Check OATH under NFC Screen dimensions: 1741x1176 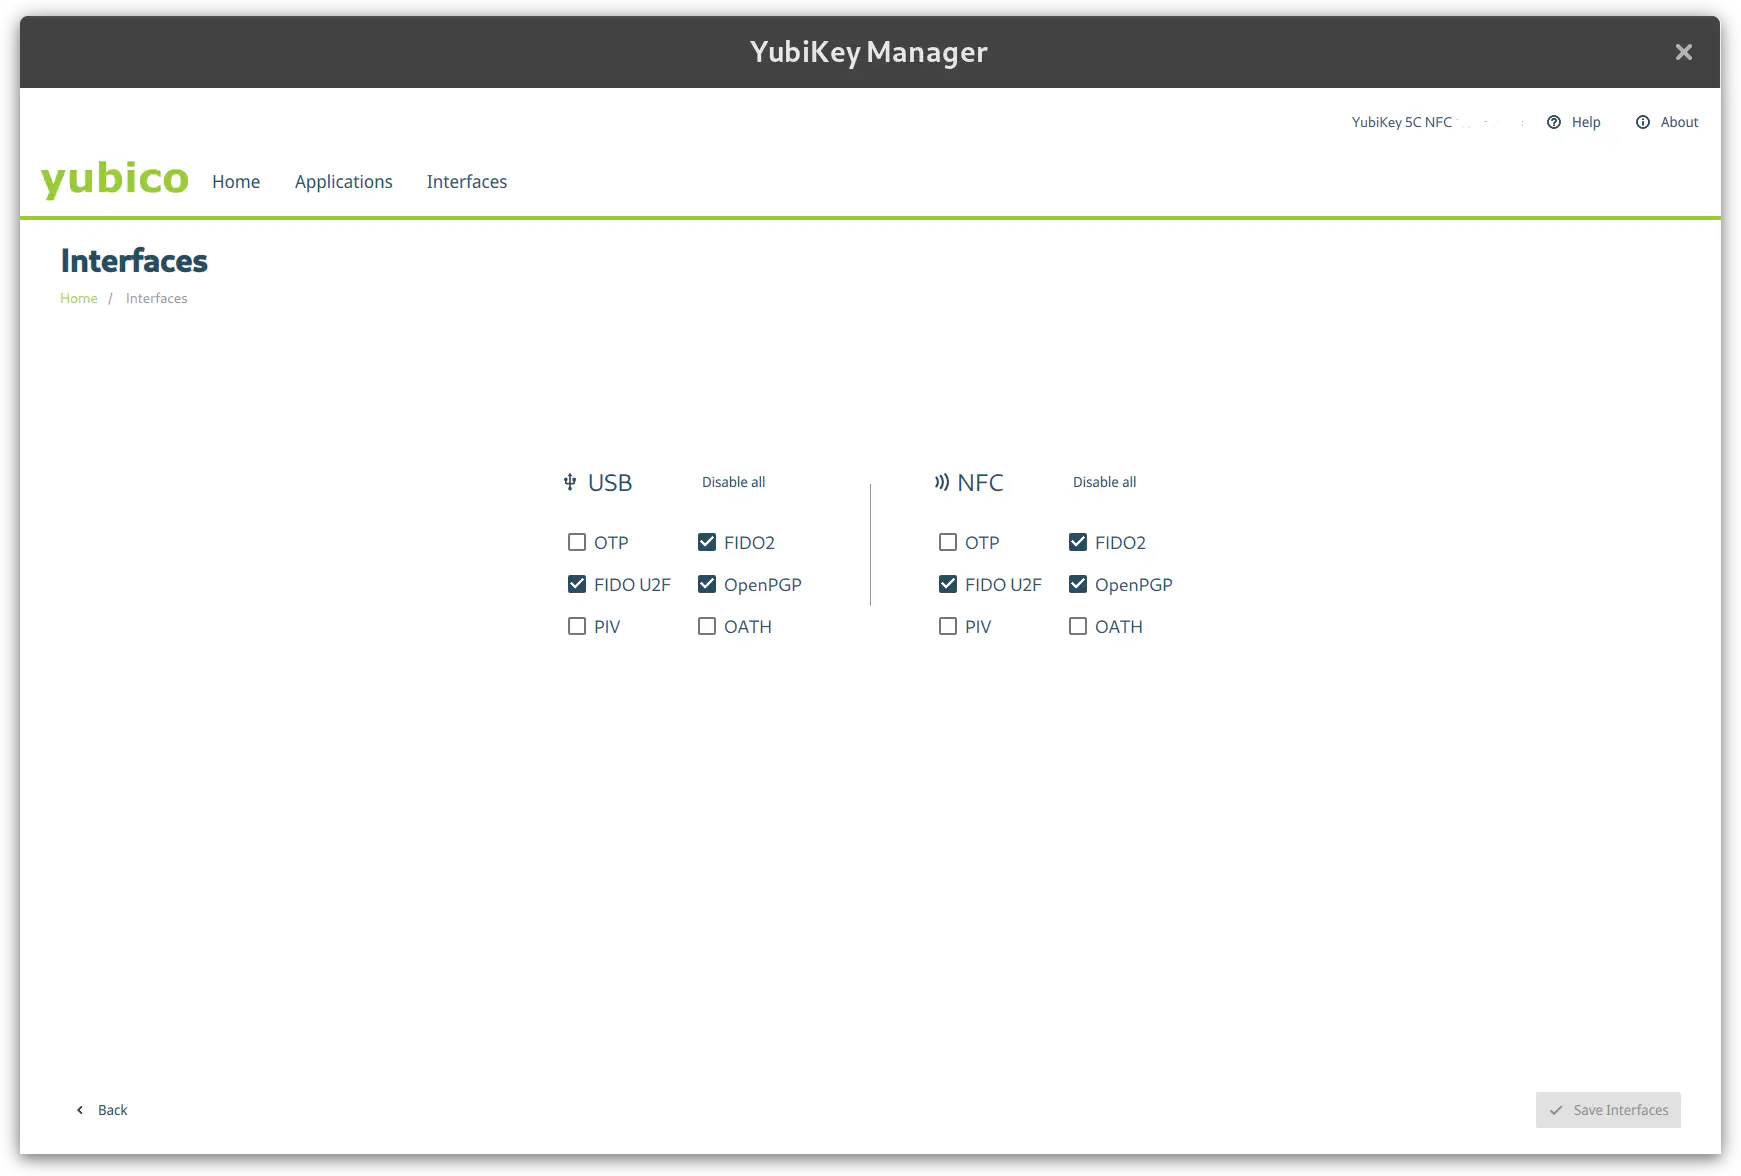pos(1077,626)
